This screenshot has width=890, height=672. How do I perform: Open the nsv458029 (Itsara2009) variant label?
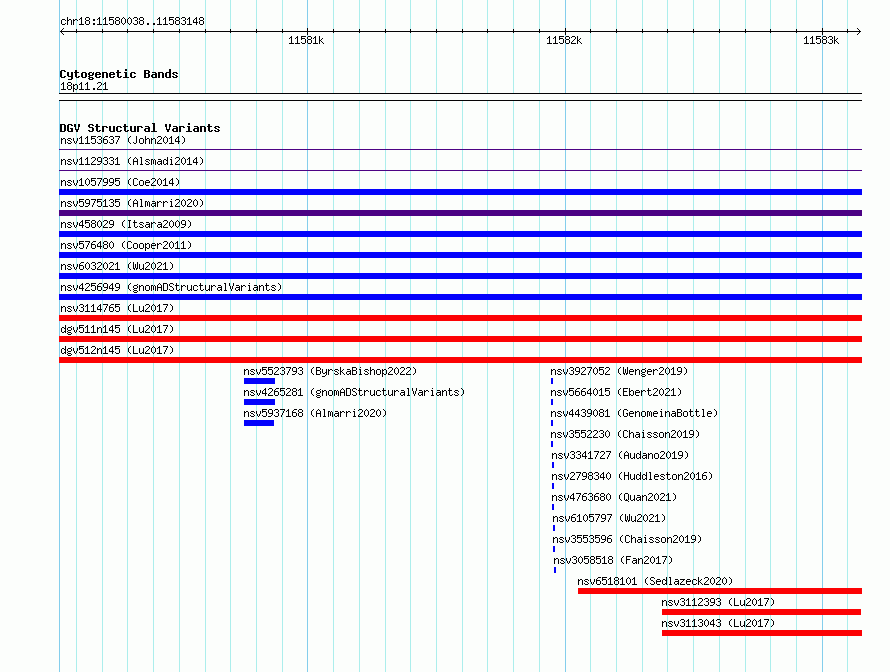[x=126, y=224]
